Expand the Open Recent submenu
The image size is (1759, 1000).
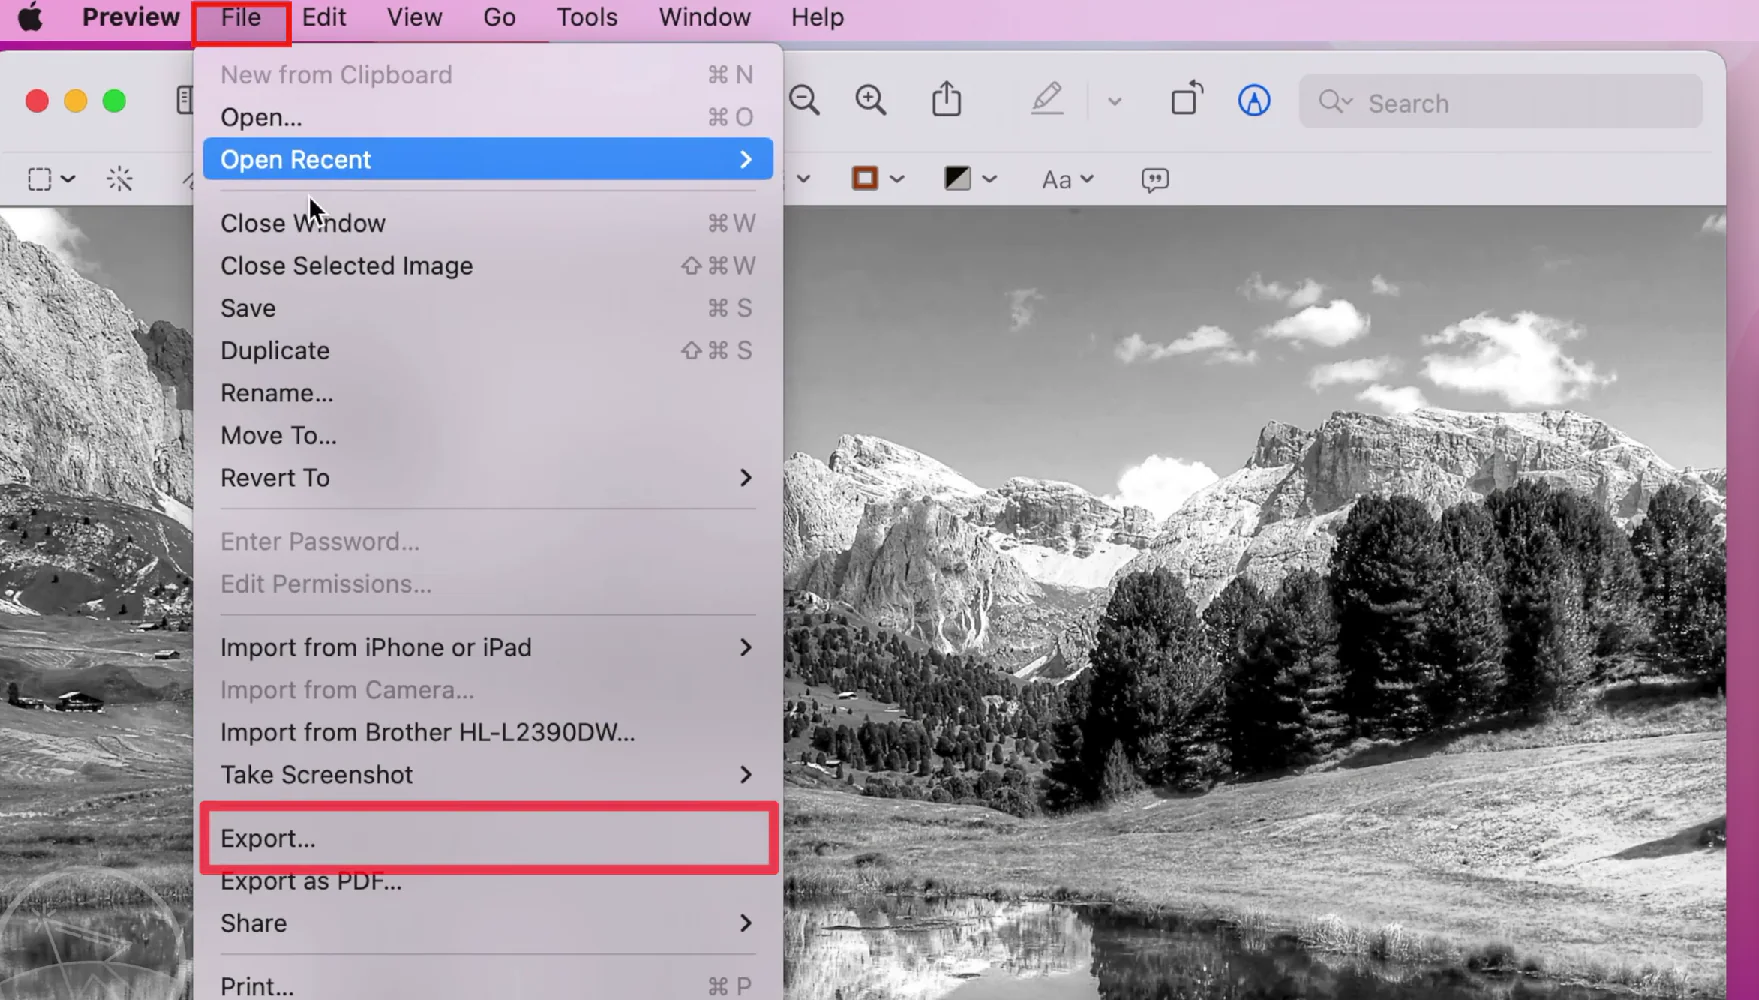point(488,159)
